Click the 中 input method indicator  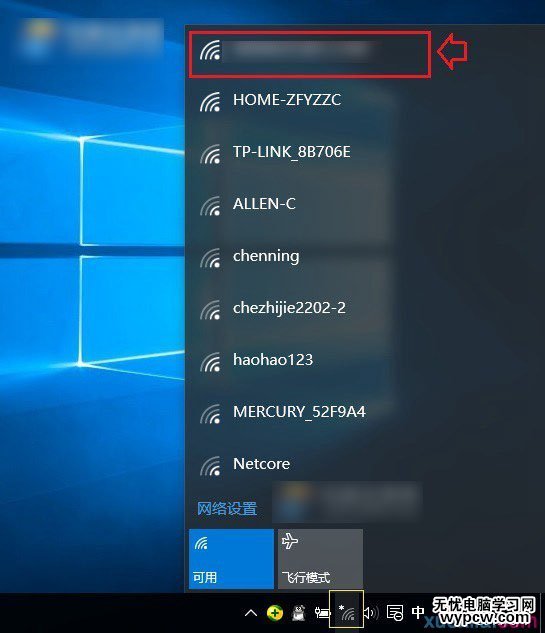click(x=418, y=612)
